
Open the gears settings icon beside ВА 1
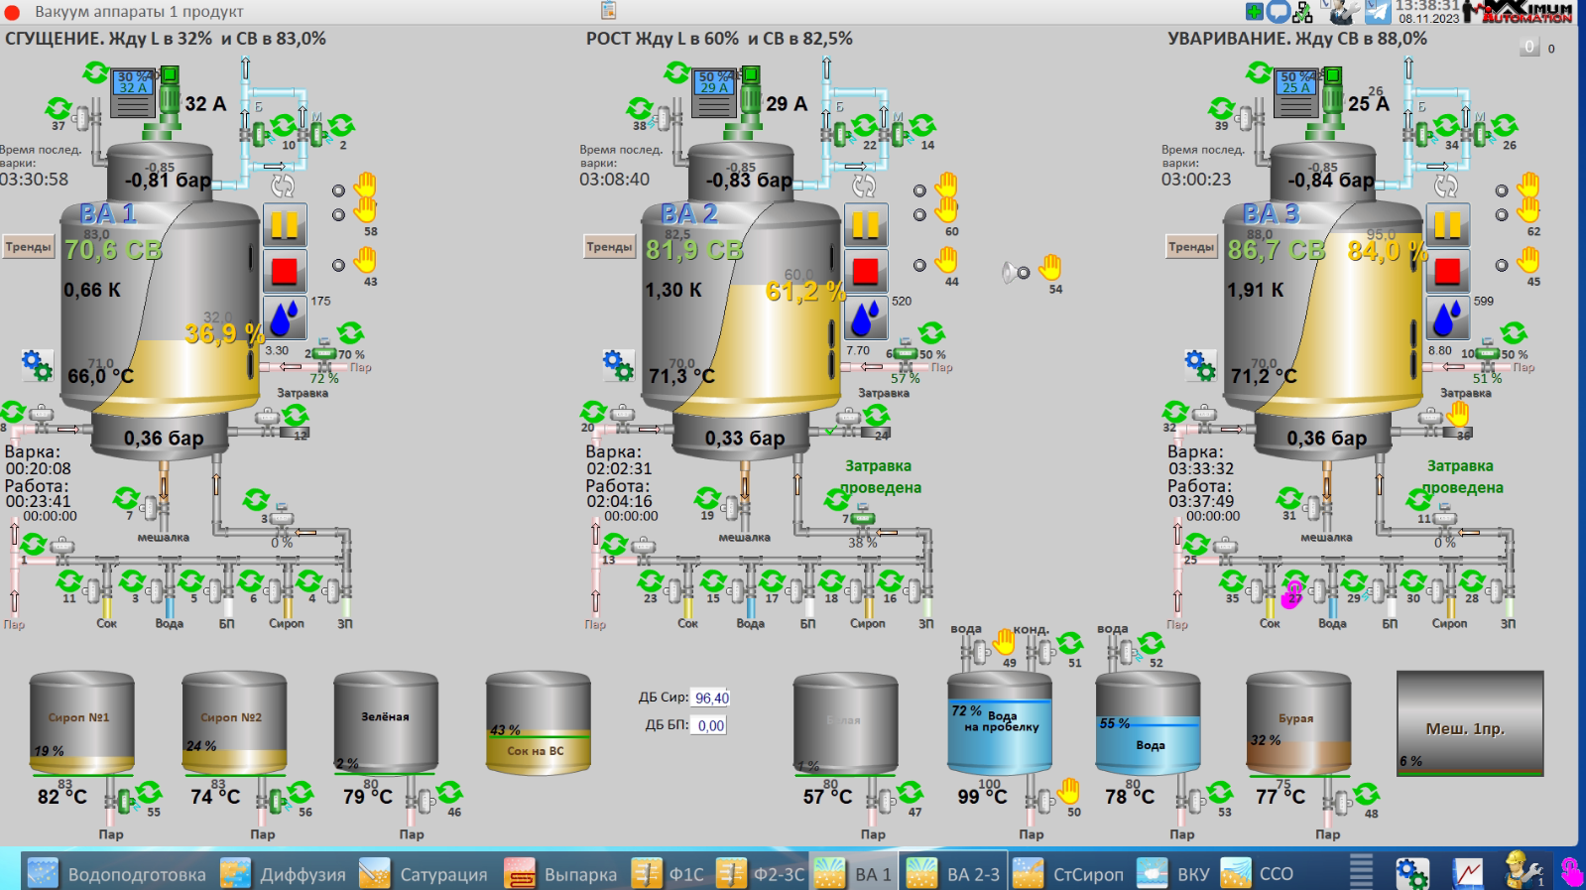coord(37,365)
